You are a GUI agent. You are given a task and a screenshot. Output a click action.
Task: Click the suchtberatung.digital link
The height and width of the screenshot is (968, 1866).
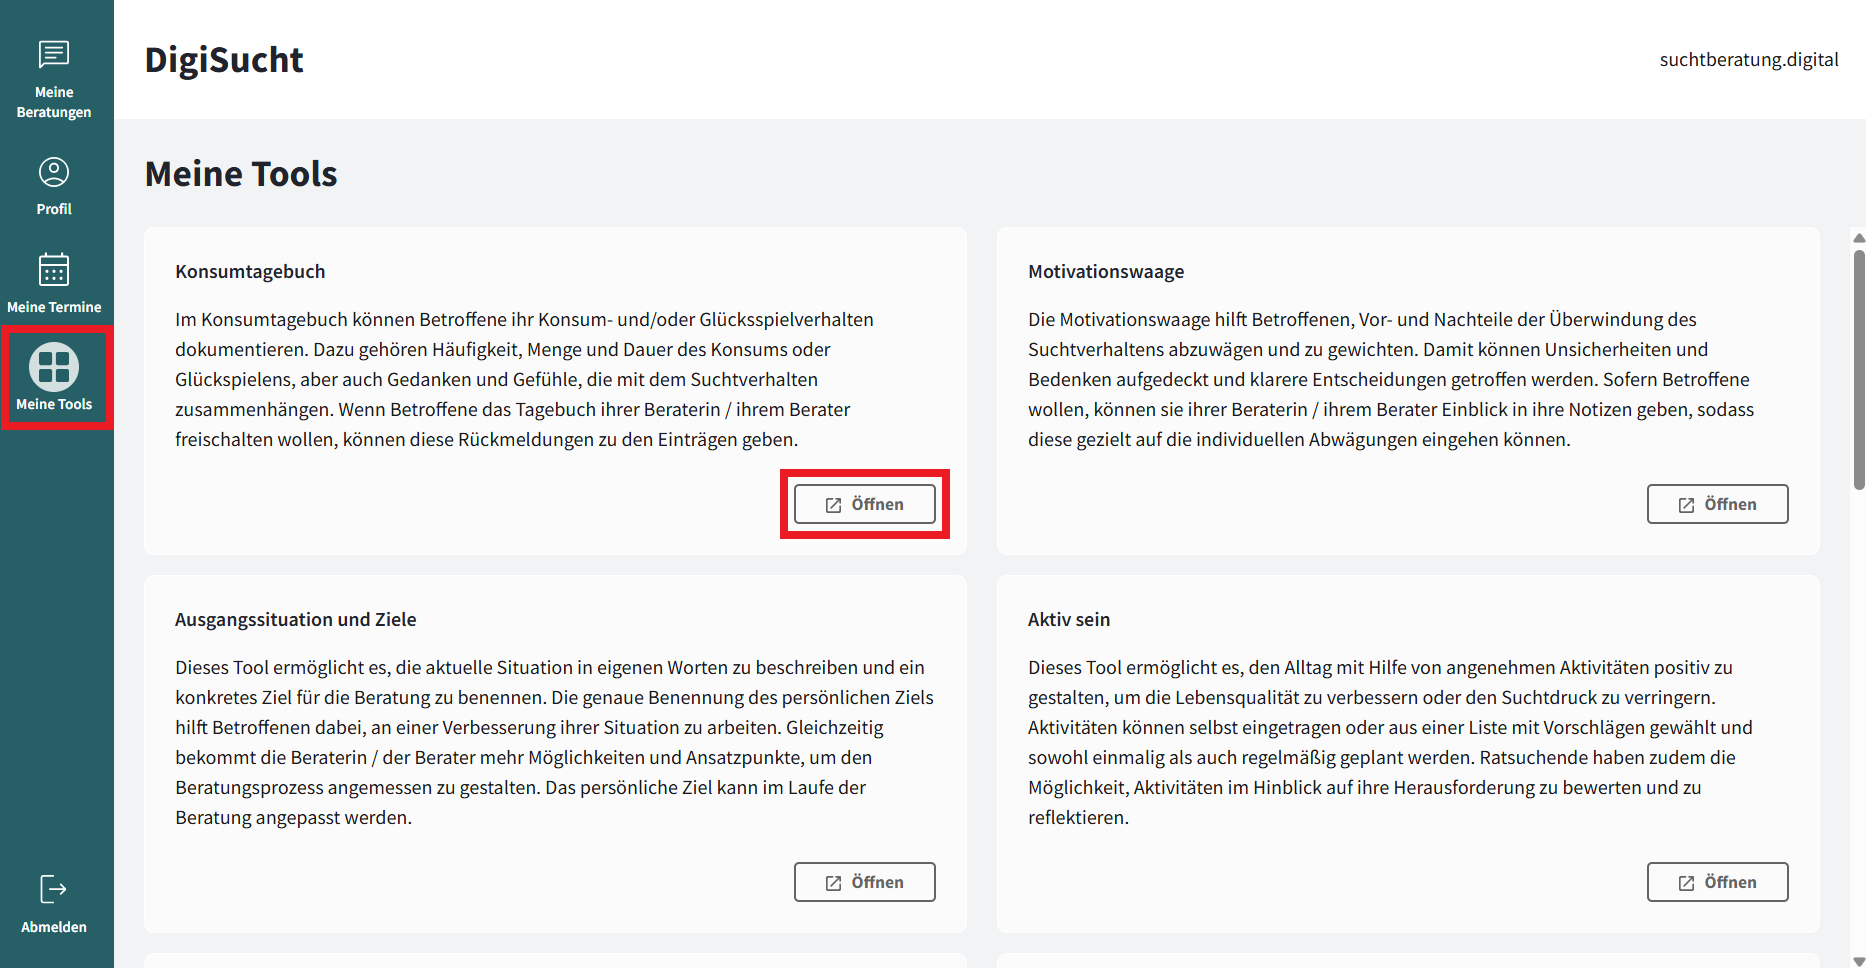(1748, 60)
